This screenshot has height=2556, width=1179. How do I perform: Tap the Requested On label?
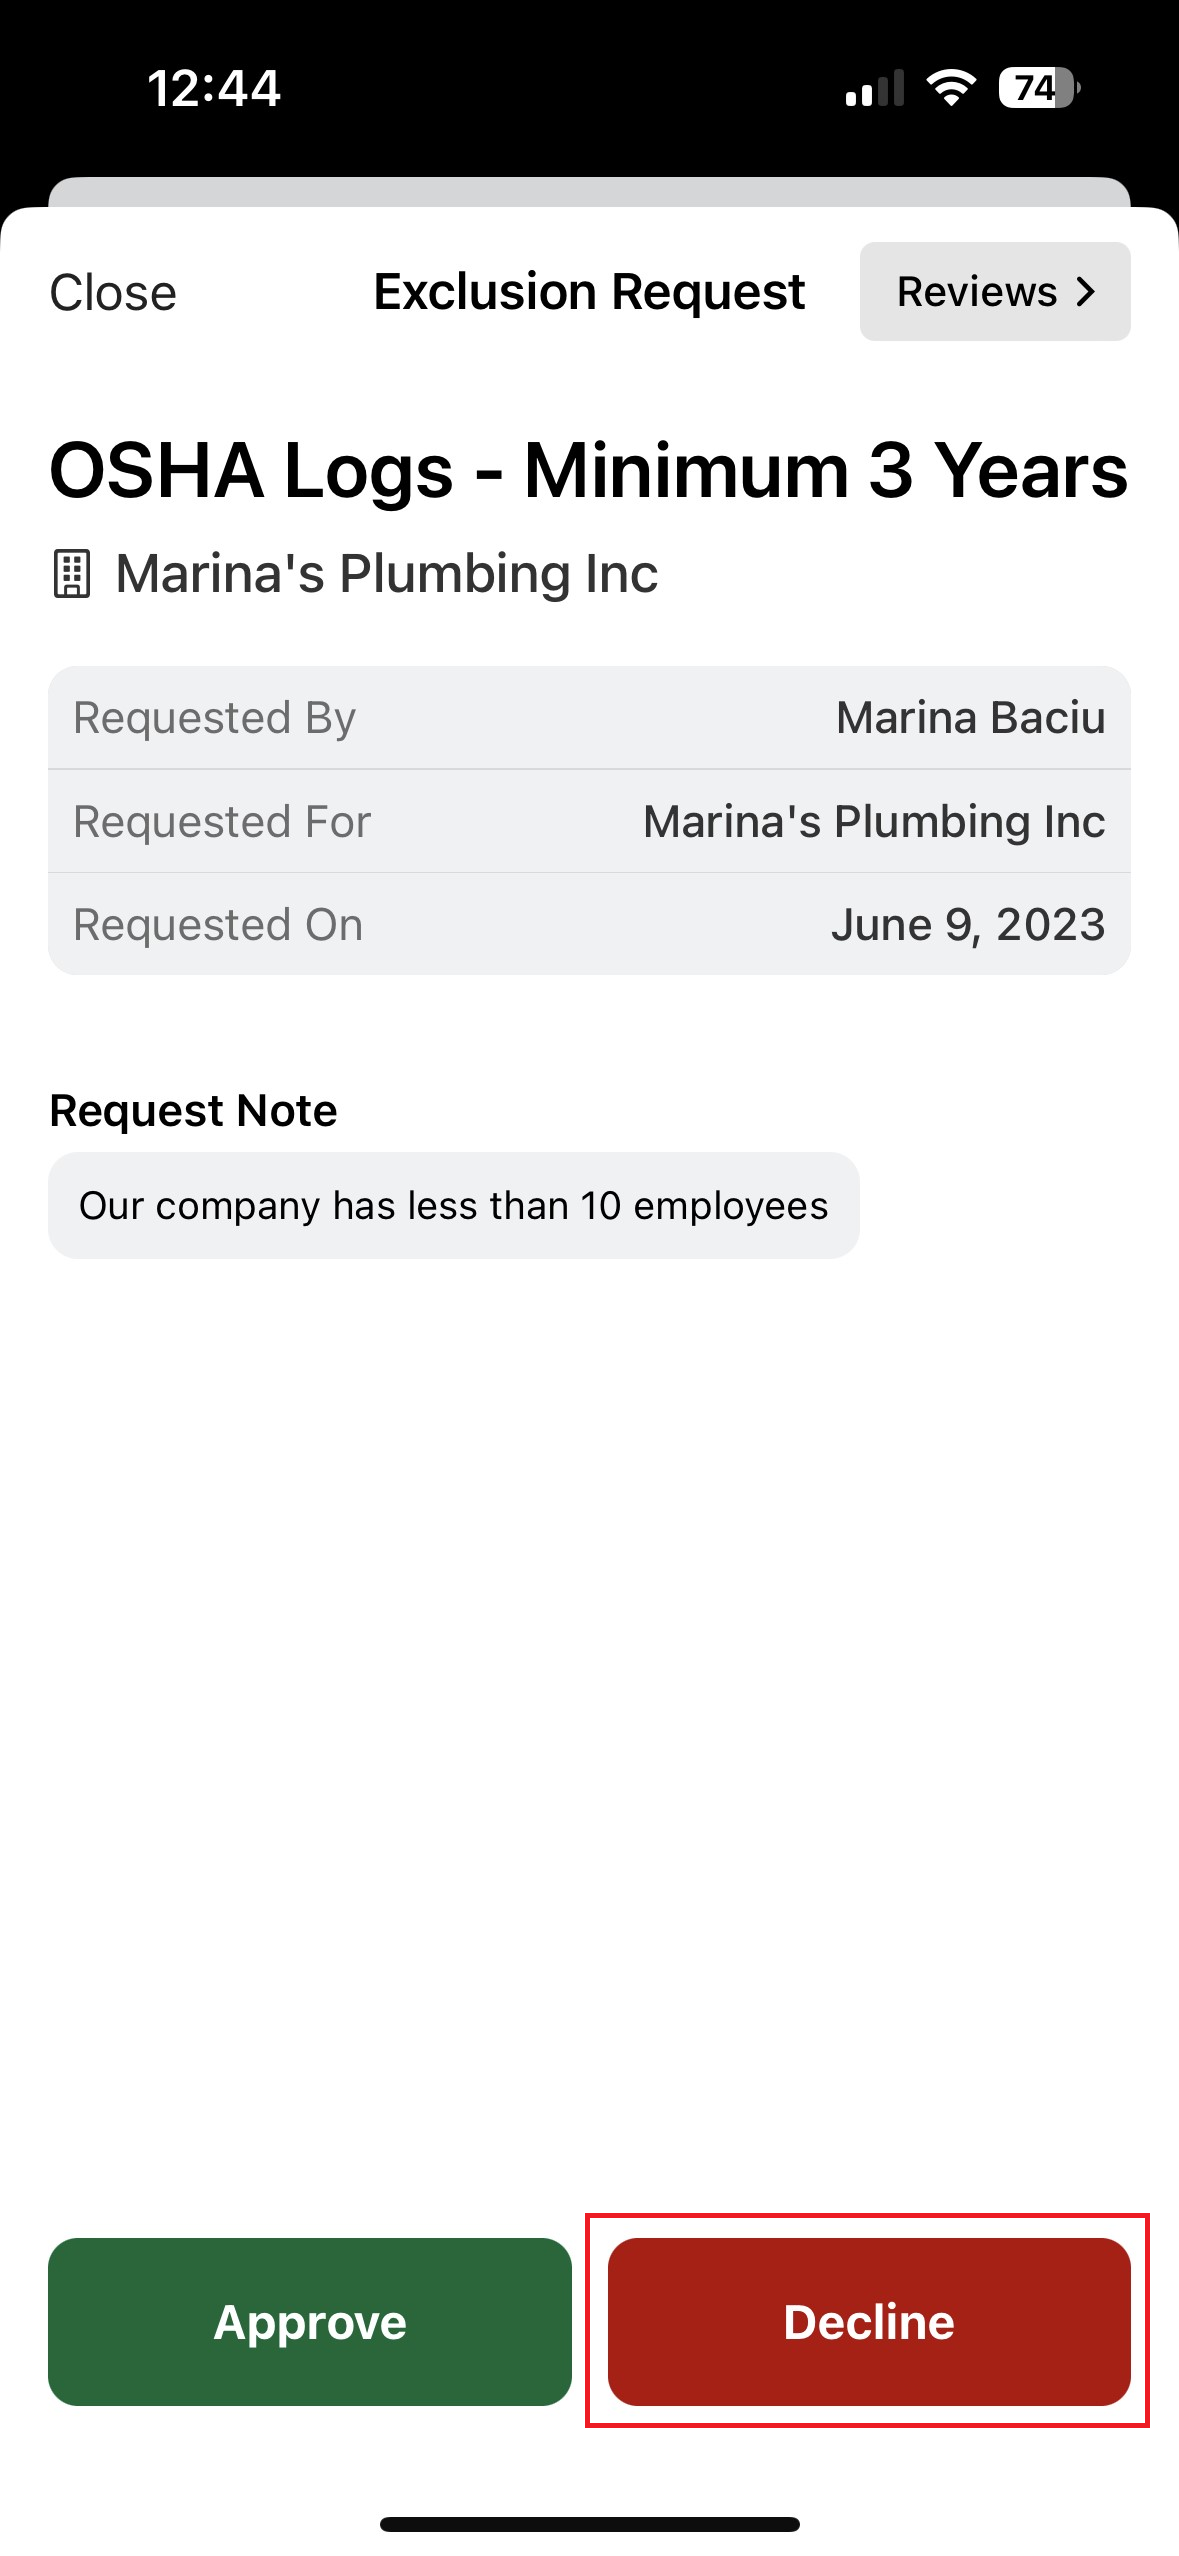click(218, 925)
